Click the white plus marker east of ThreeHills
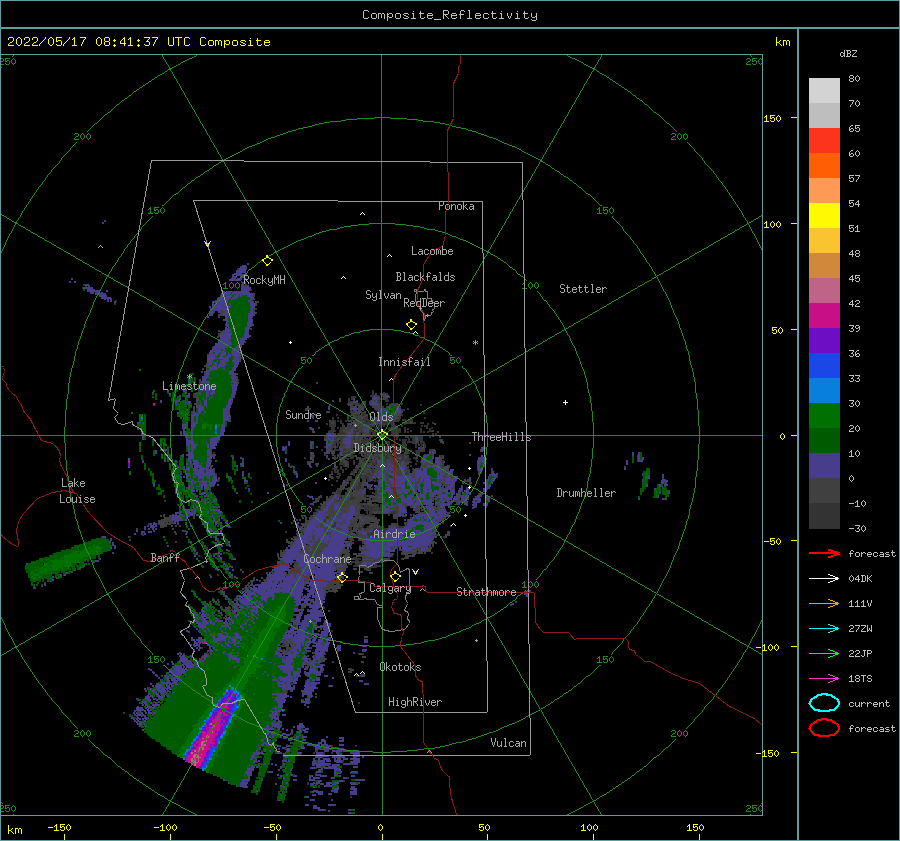Screen dimensions: 900x841 565,402
